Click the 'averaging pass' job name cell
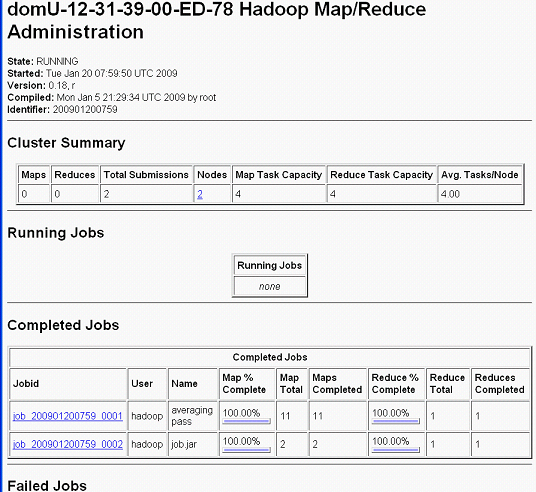The height and width of the screenshot is (492, 536). pyautogui.click(x=192, y=416)
